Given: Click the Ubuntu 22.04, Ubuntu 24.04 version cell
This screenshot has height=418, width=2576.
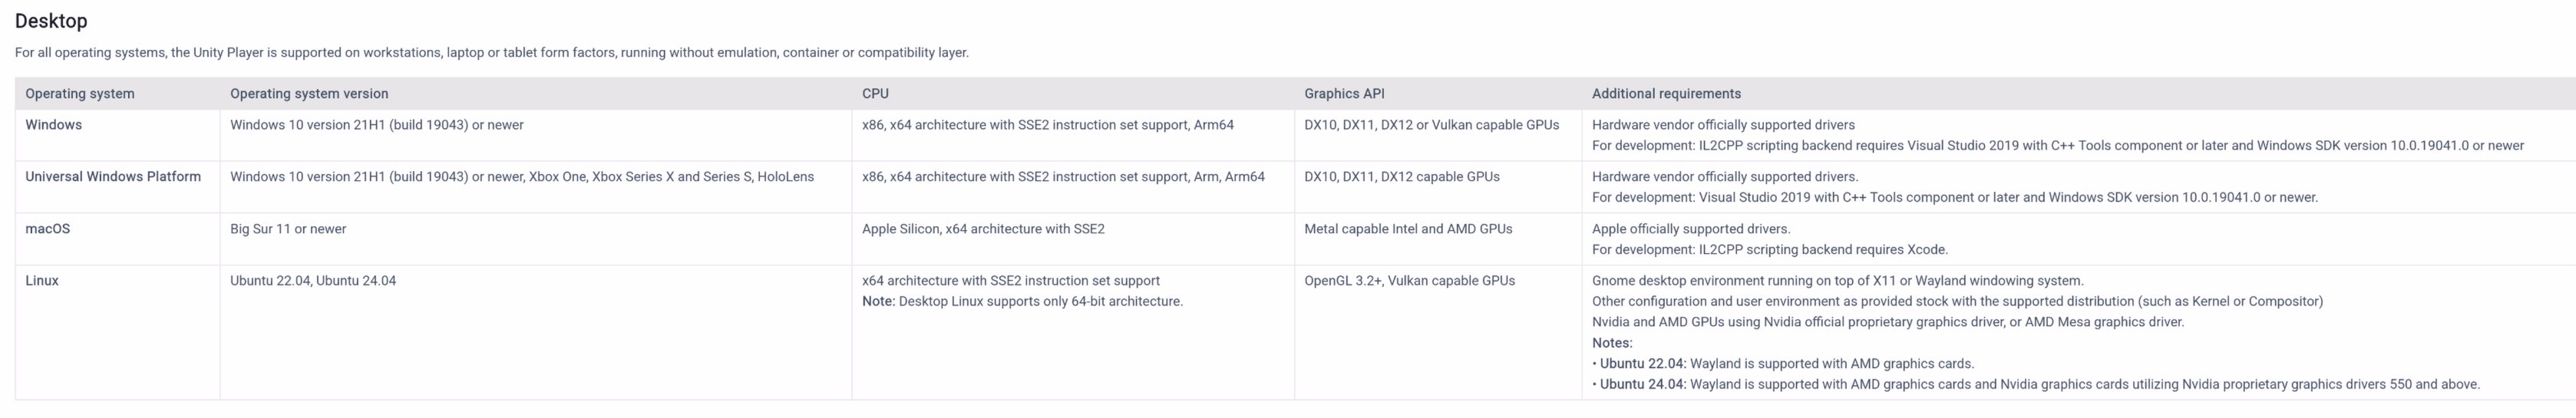Looking at the screenshot, I should click(x=313, y=281).
